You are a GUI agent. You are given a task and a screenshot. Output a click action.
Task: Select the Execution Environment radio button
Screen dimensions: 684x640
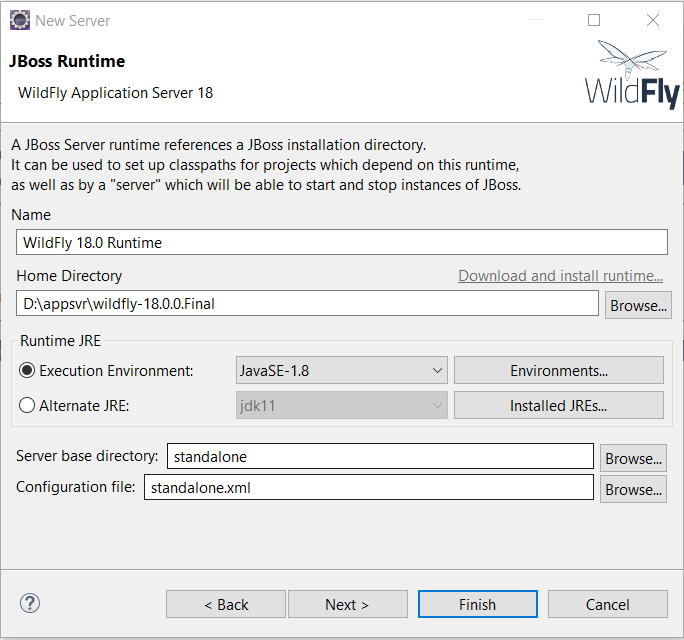pos(27,370)
